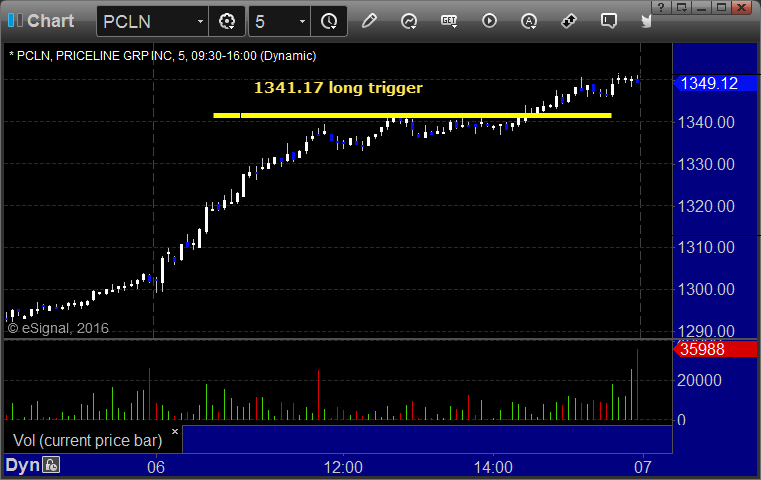The height and width of the screenshot is (480, 761).
Task: Click the PCLN PRICELINE GRP INC chart title
Action: [x=163, y=56]
